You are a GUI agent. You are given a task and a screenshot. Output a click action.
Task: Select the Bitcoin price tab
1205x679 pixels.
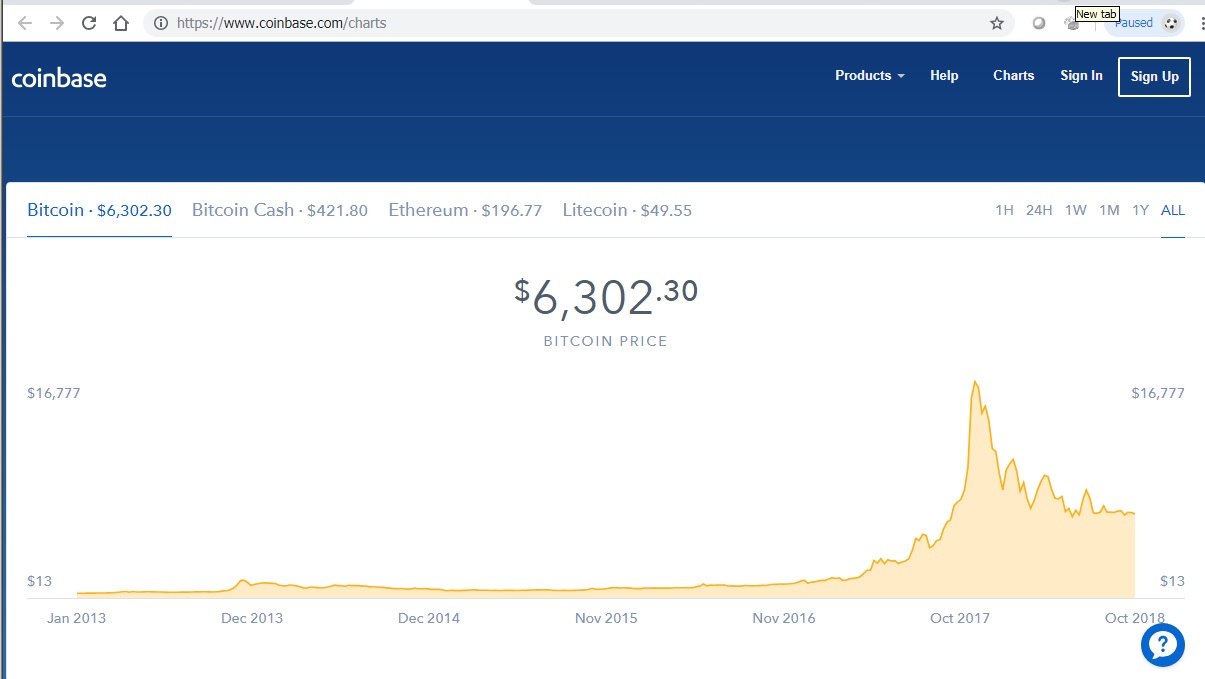click(x=99, y=210)
